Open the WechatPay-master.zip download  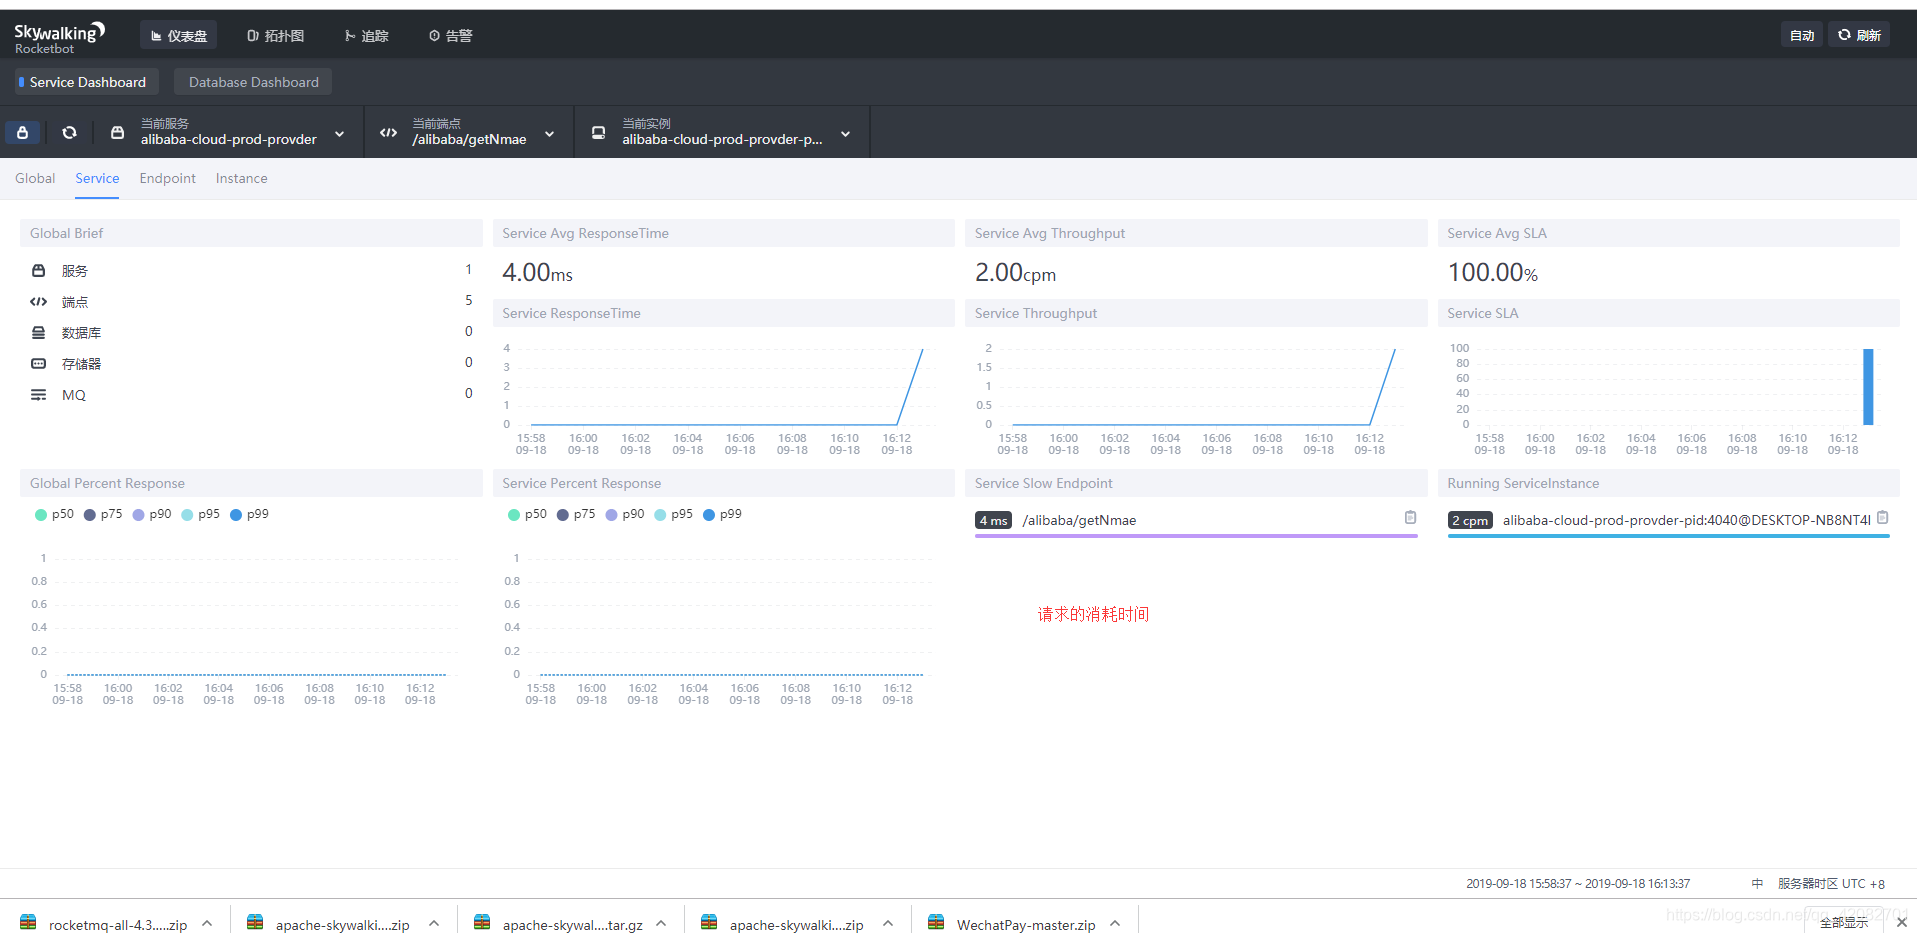[x=1012, y=924]
